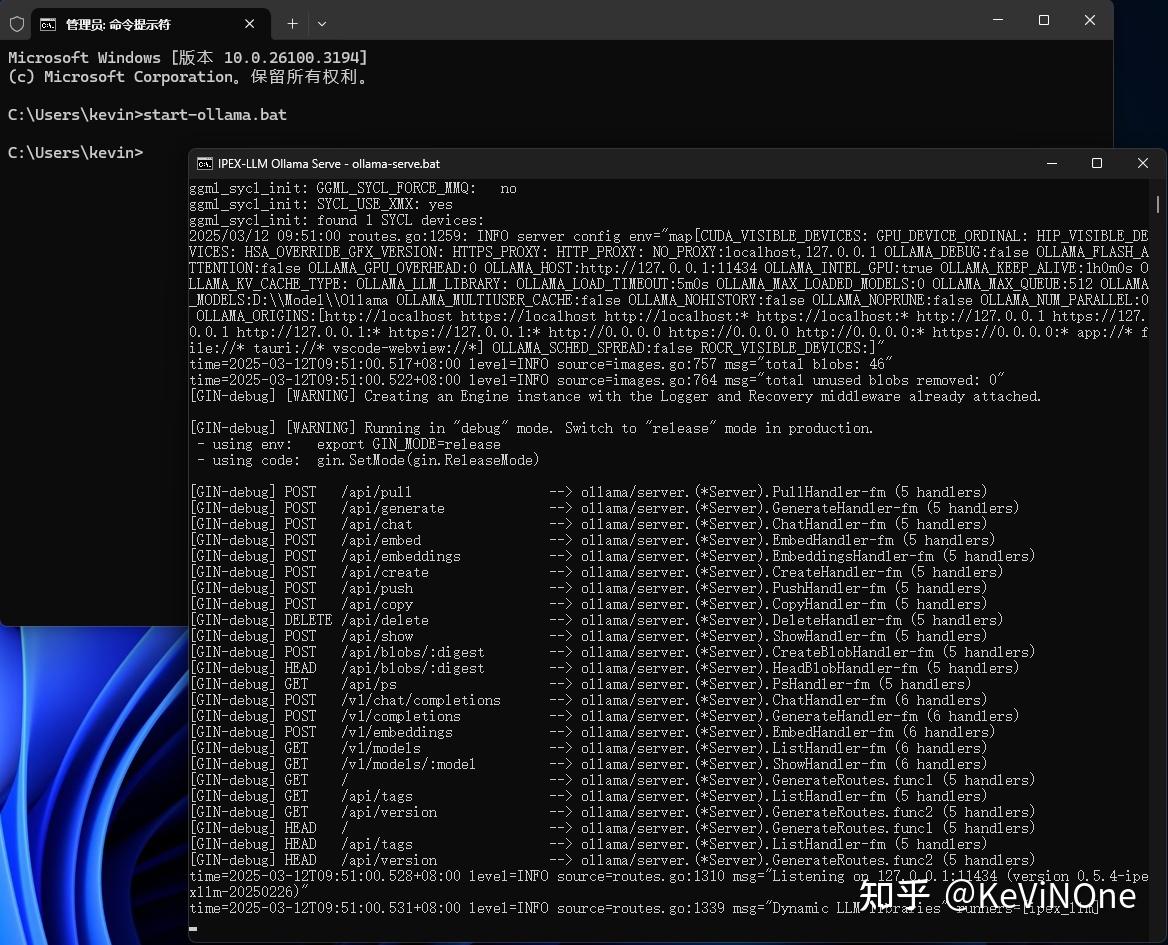Close the 管理员: 命令提示符 tab
Viewport: 1168px width, 945px height.
[249, 23]
